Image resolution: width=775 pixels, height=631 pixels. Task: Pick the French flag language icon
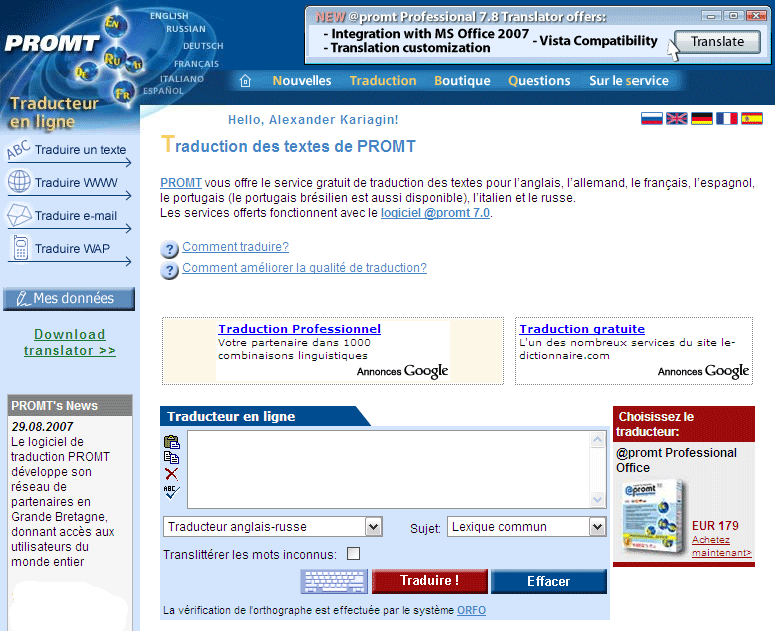click(x=727, y=119)
